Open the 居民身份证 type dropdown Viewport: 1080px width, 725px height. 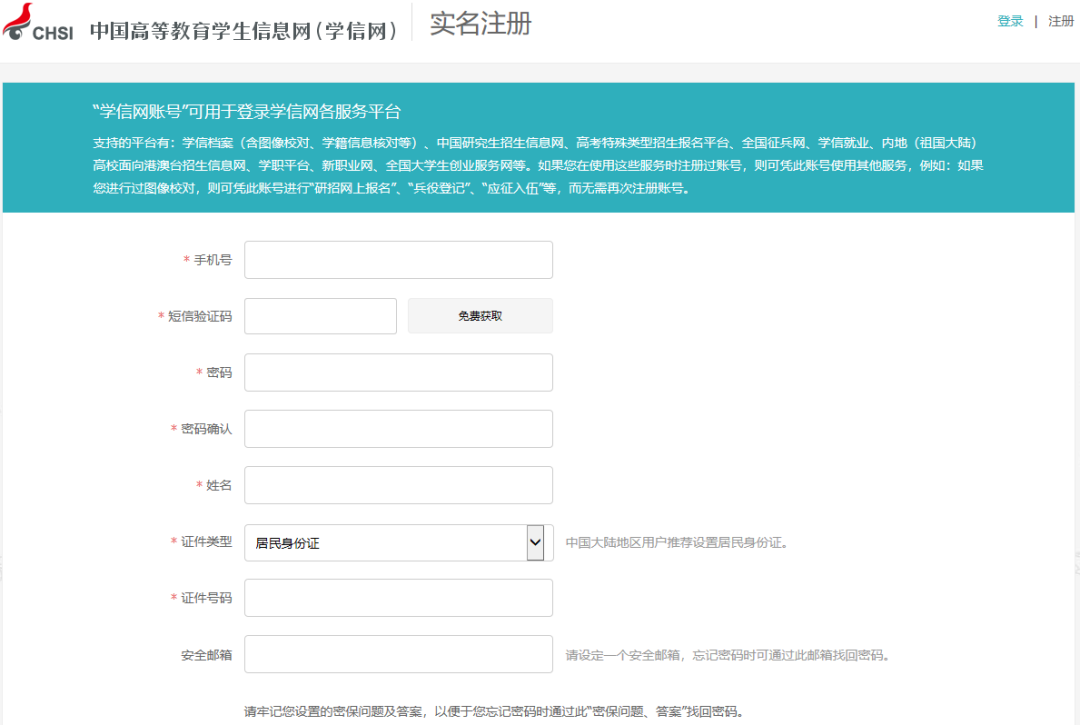pos(385,543)
